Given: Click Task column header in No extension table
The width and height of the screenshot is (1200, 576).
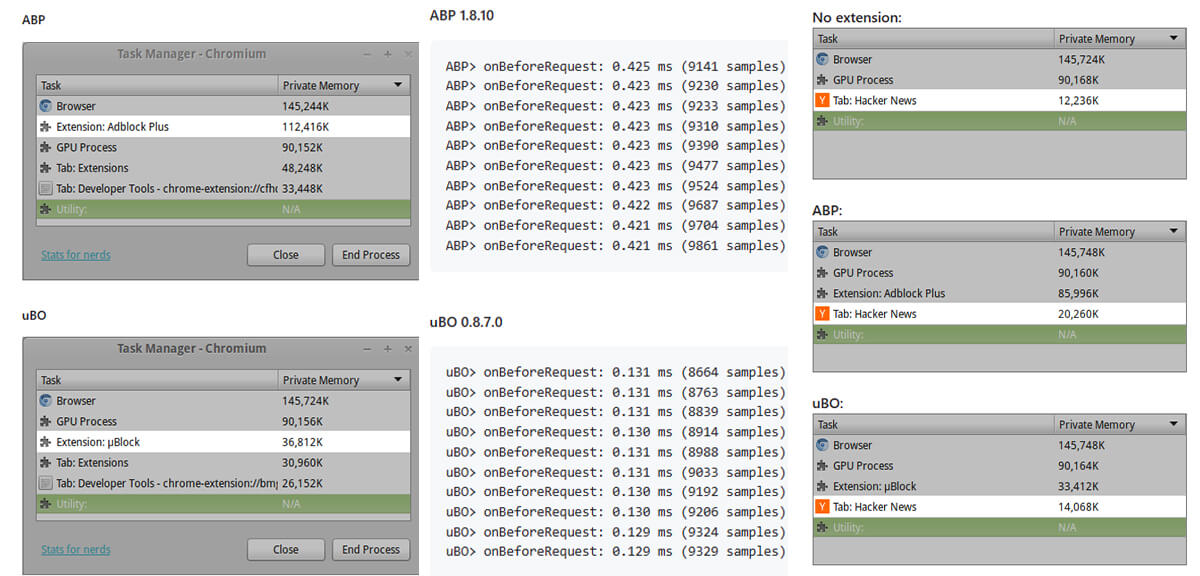Looking at the screenshot, I should (x=933, y=39).
